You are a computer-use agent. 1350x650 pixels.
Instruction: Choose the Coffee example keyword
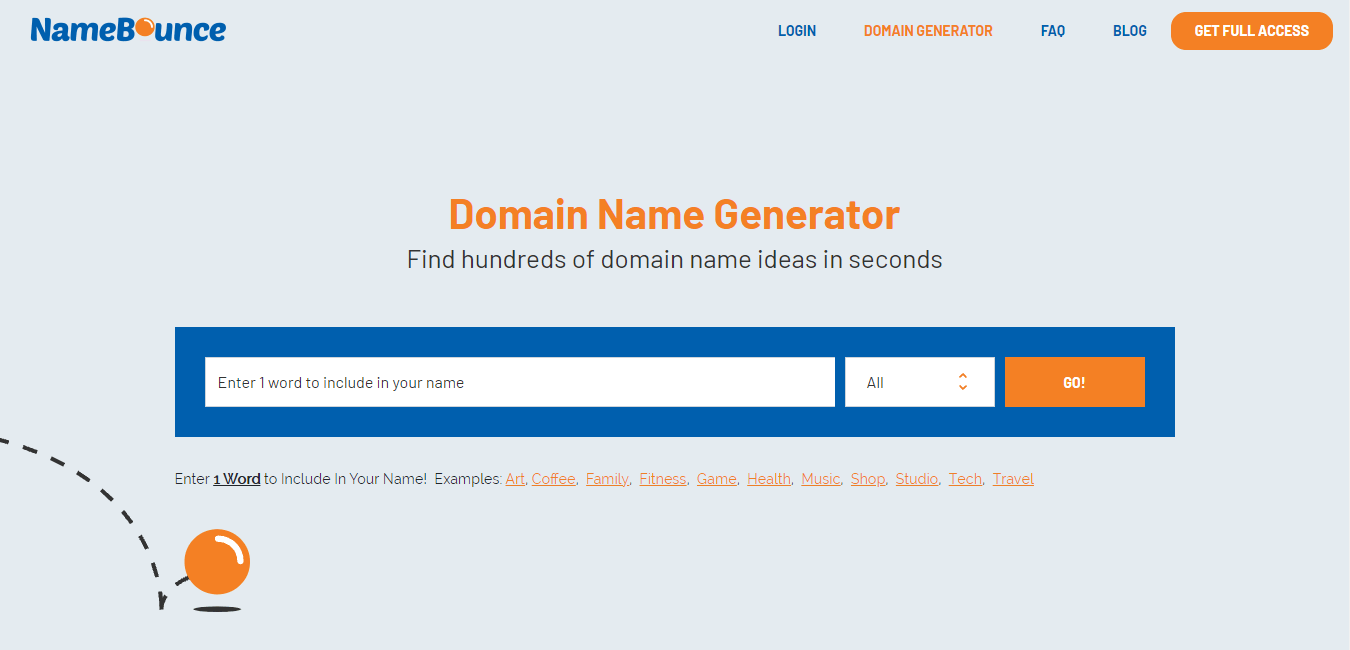553,479
